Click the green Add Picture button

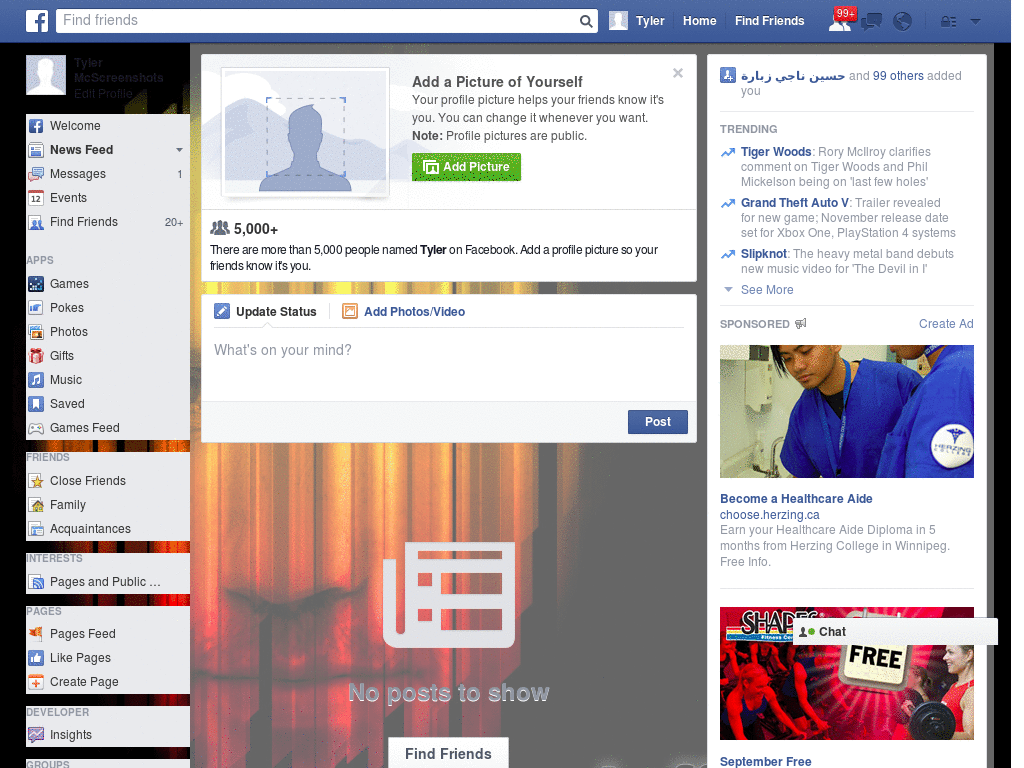coord(466,167)
